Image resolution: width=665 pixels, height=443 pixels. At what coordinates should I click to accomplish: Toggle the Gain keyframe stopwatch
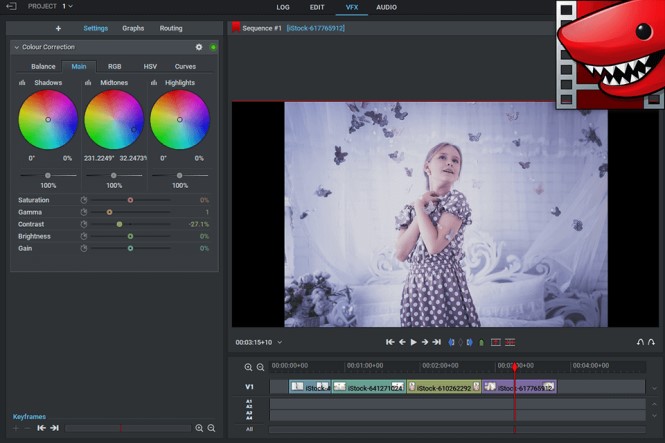coord(84,248)
